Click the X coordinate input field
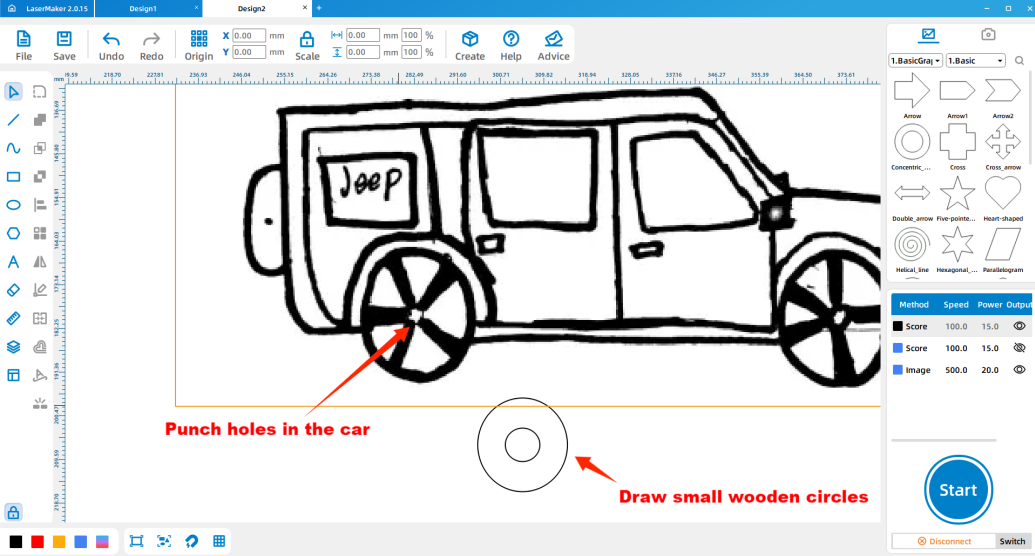The image size is (1035, 556). pyautogui.click(x=249, y=36)
